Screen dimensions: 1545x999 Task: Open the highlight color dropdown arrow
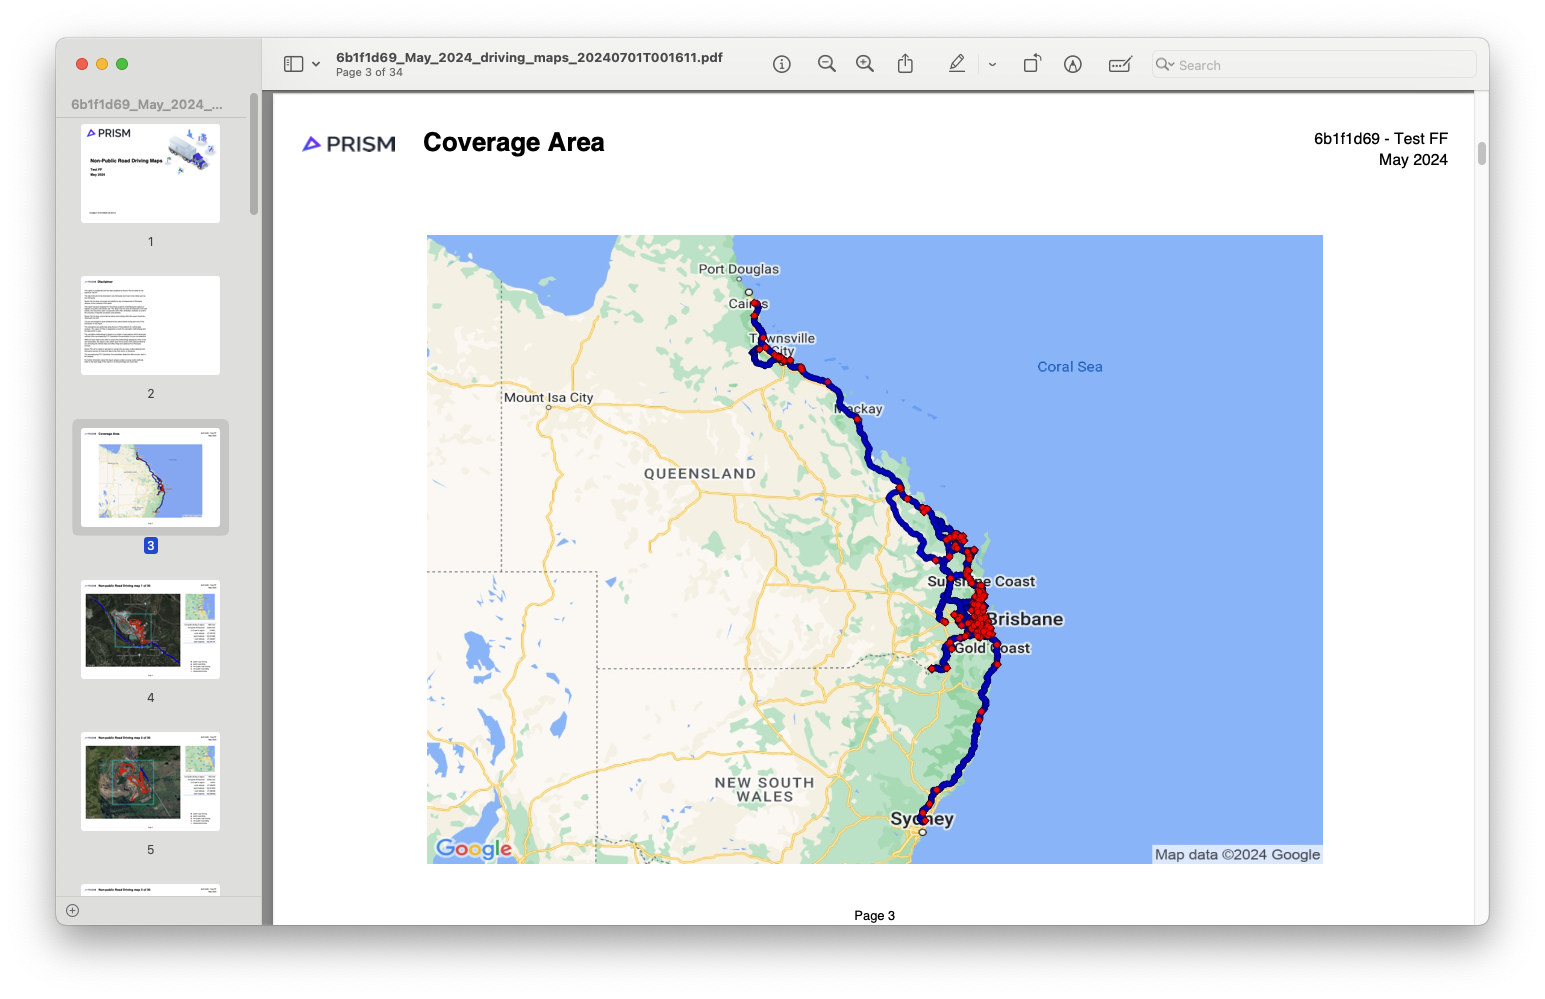coord(992,64)
